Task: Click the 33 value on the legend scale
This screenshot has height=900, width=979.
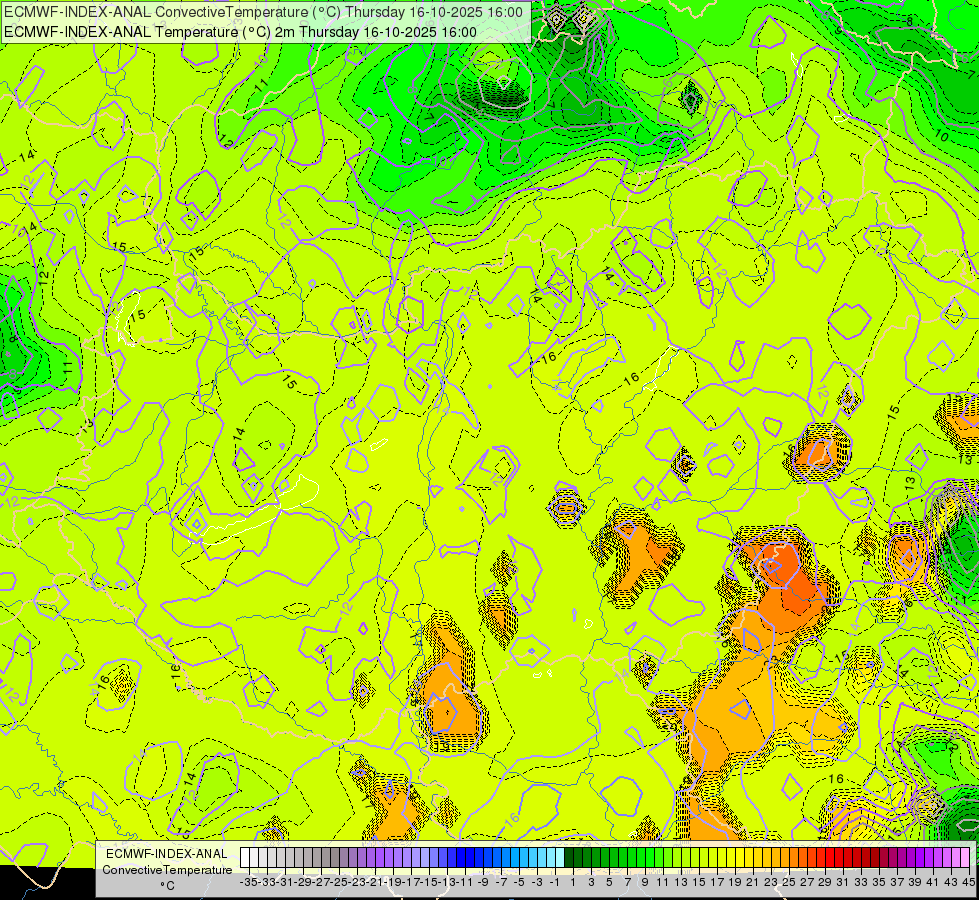Action: click(861, 882)
